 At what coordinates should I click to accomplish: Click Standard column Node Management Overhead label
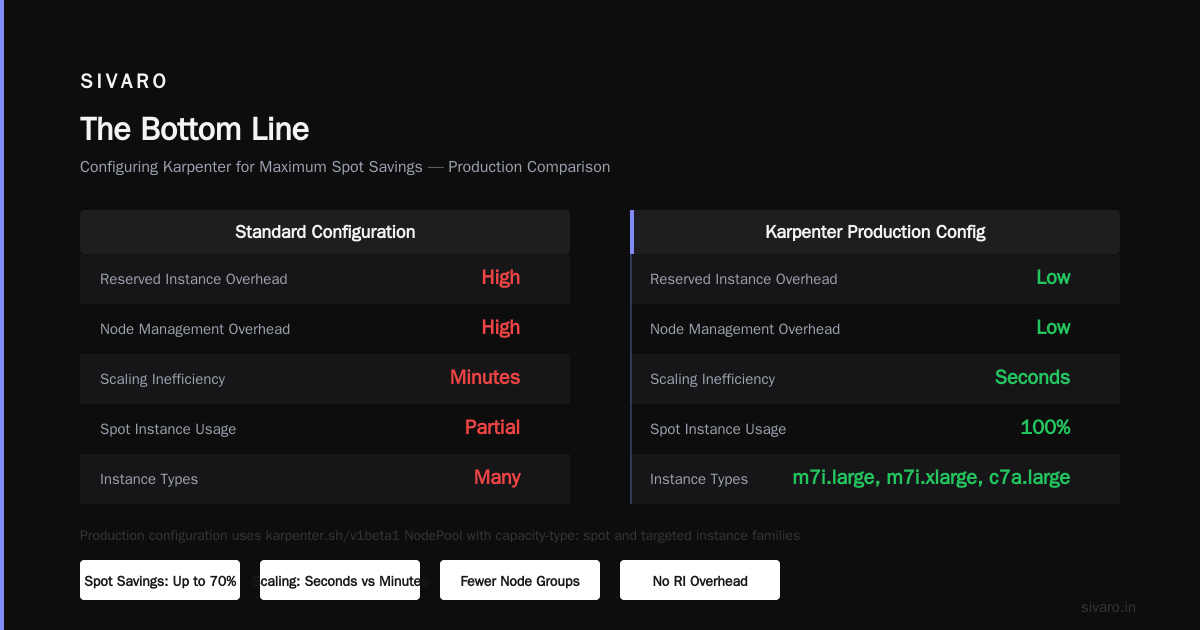[195, 329]
